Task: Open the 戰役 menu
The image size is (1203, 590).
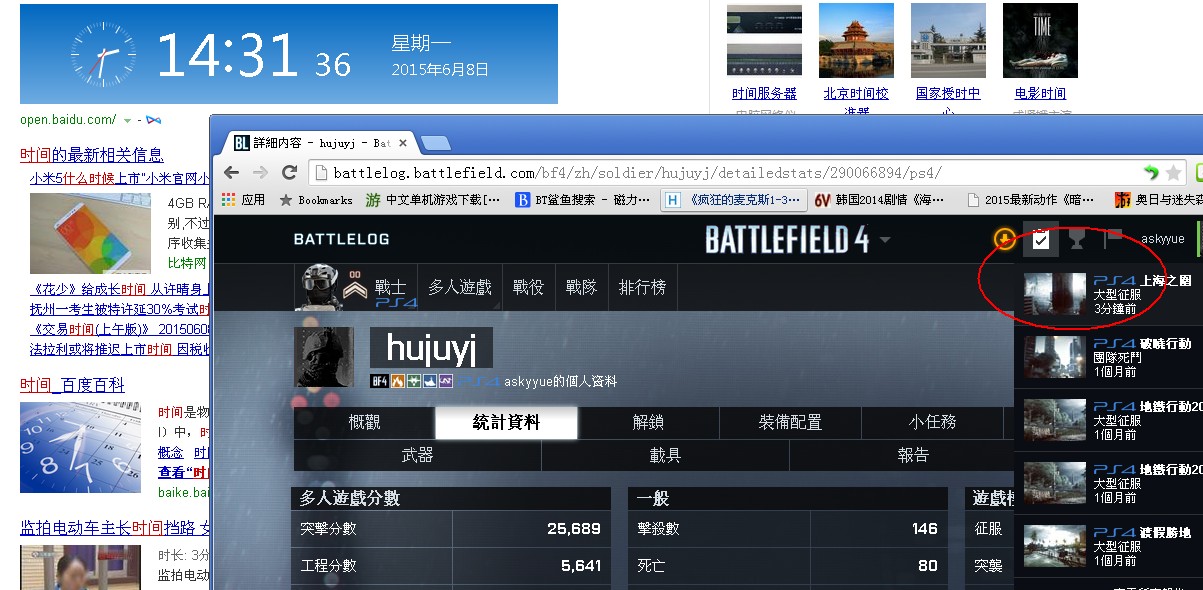Action: pos(528,288)
